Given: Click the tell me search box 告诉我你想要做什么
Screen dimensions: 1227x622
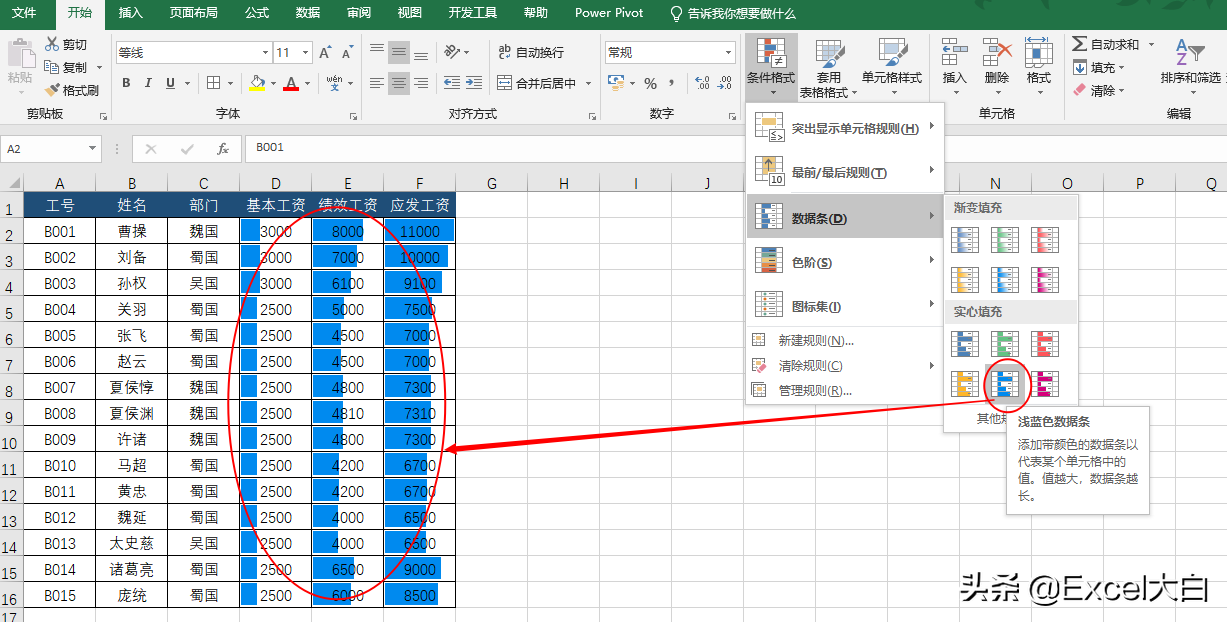Looking at the screenshot, I should click(732, 13).
